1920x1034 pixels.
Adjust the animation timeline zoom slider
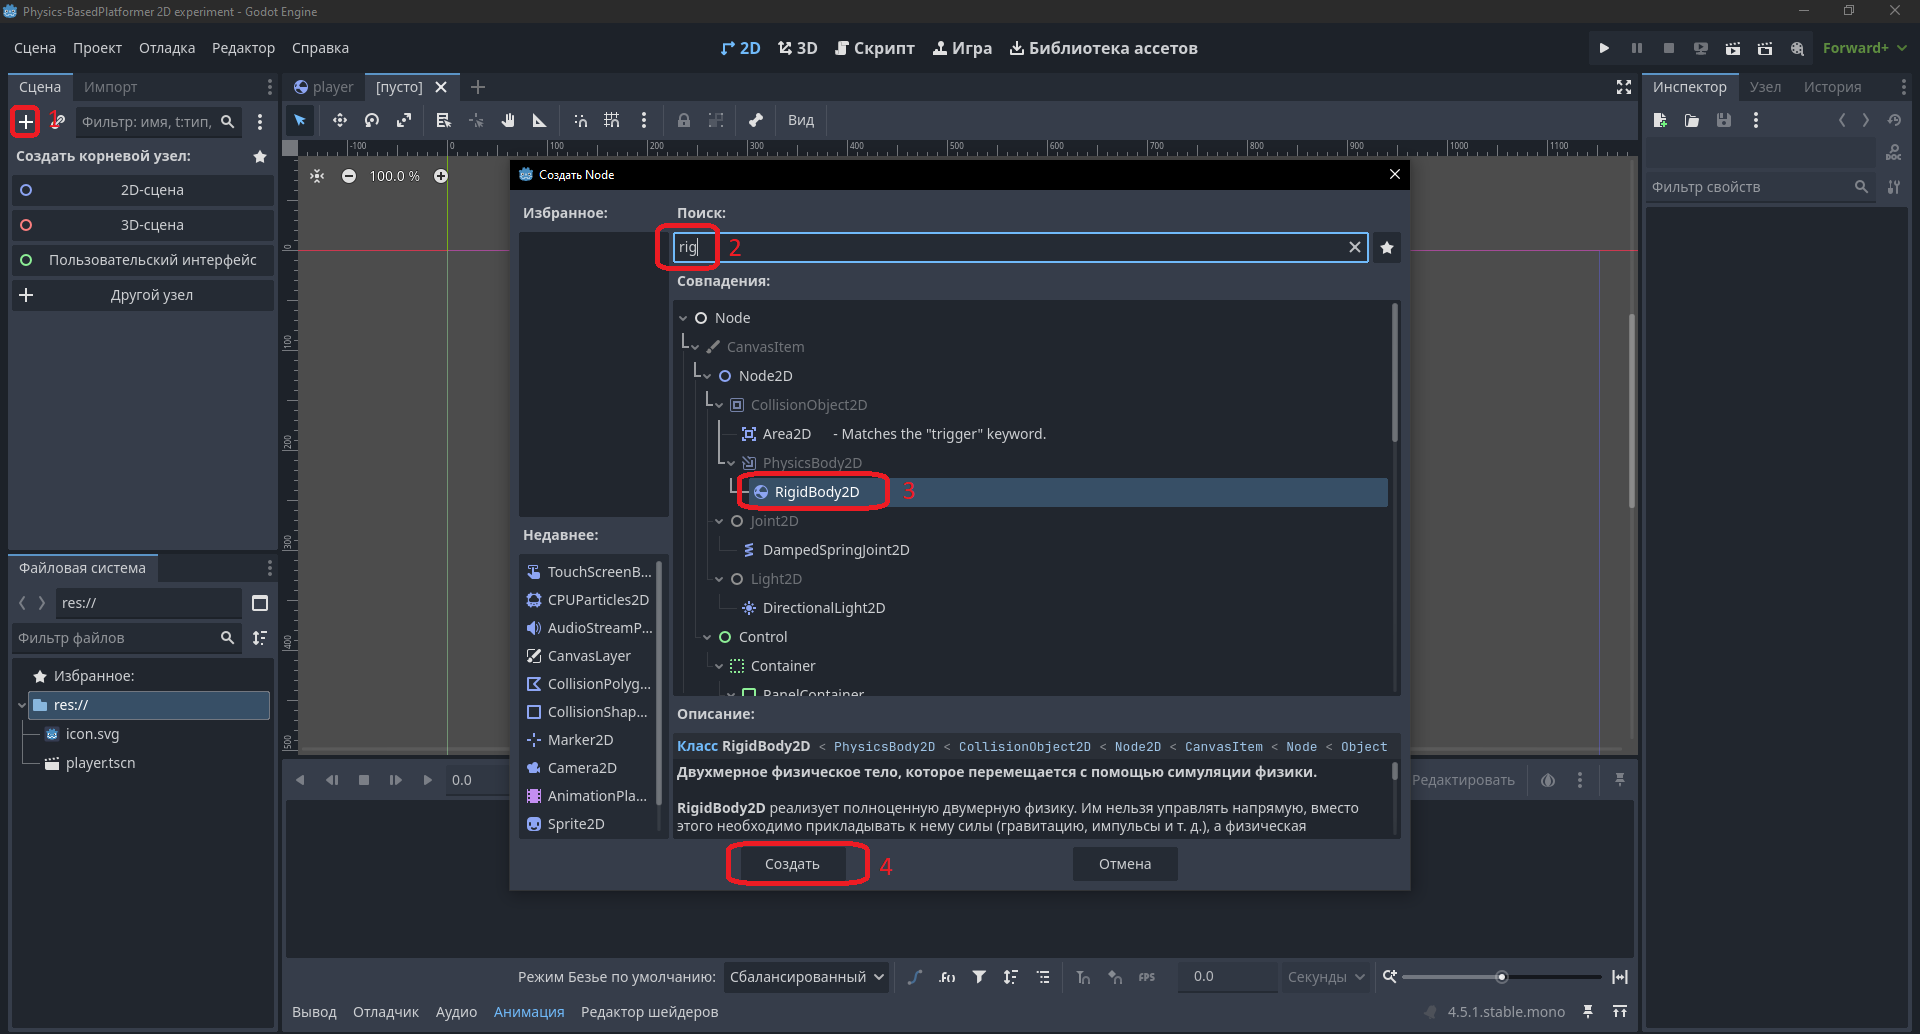point(1501,977)
